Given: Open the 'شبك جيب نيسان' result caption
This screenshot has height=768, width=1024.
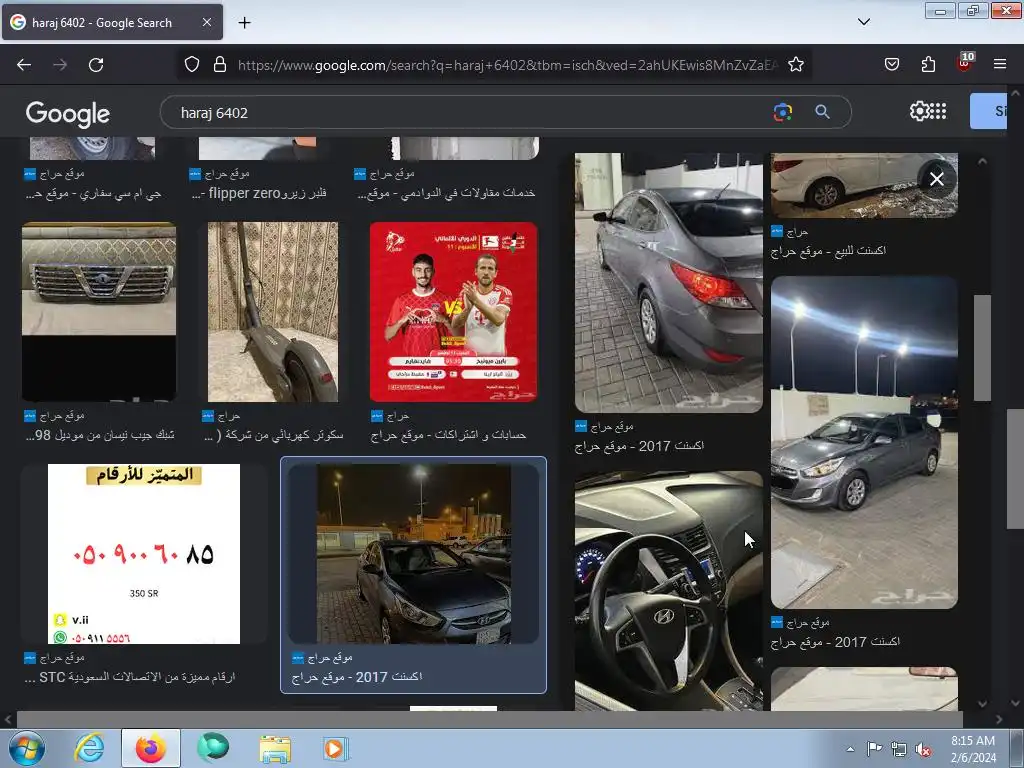Looking at the screenshot, I should click(x=100, y=435).
